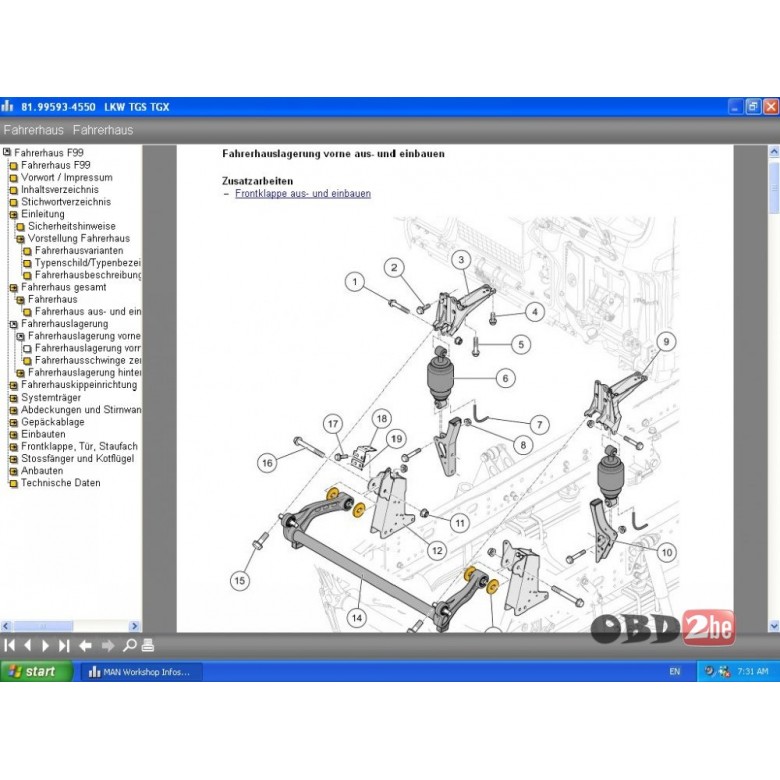Viewport: 780px width, 780px height.
Task: Click the Windows start button
Action: coord(36,671)
